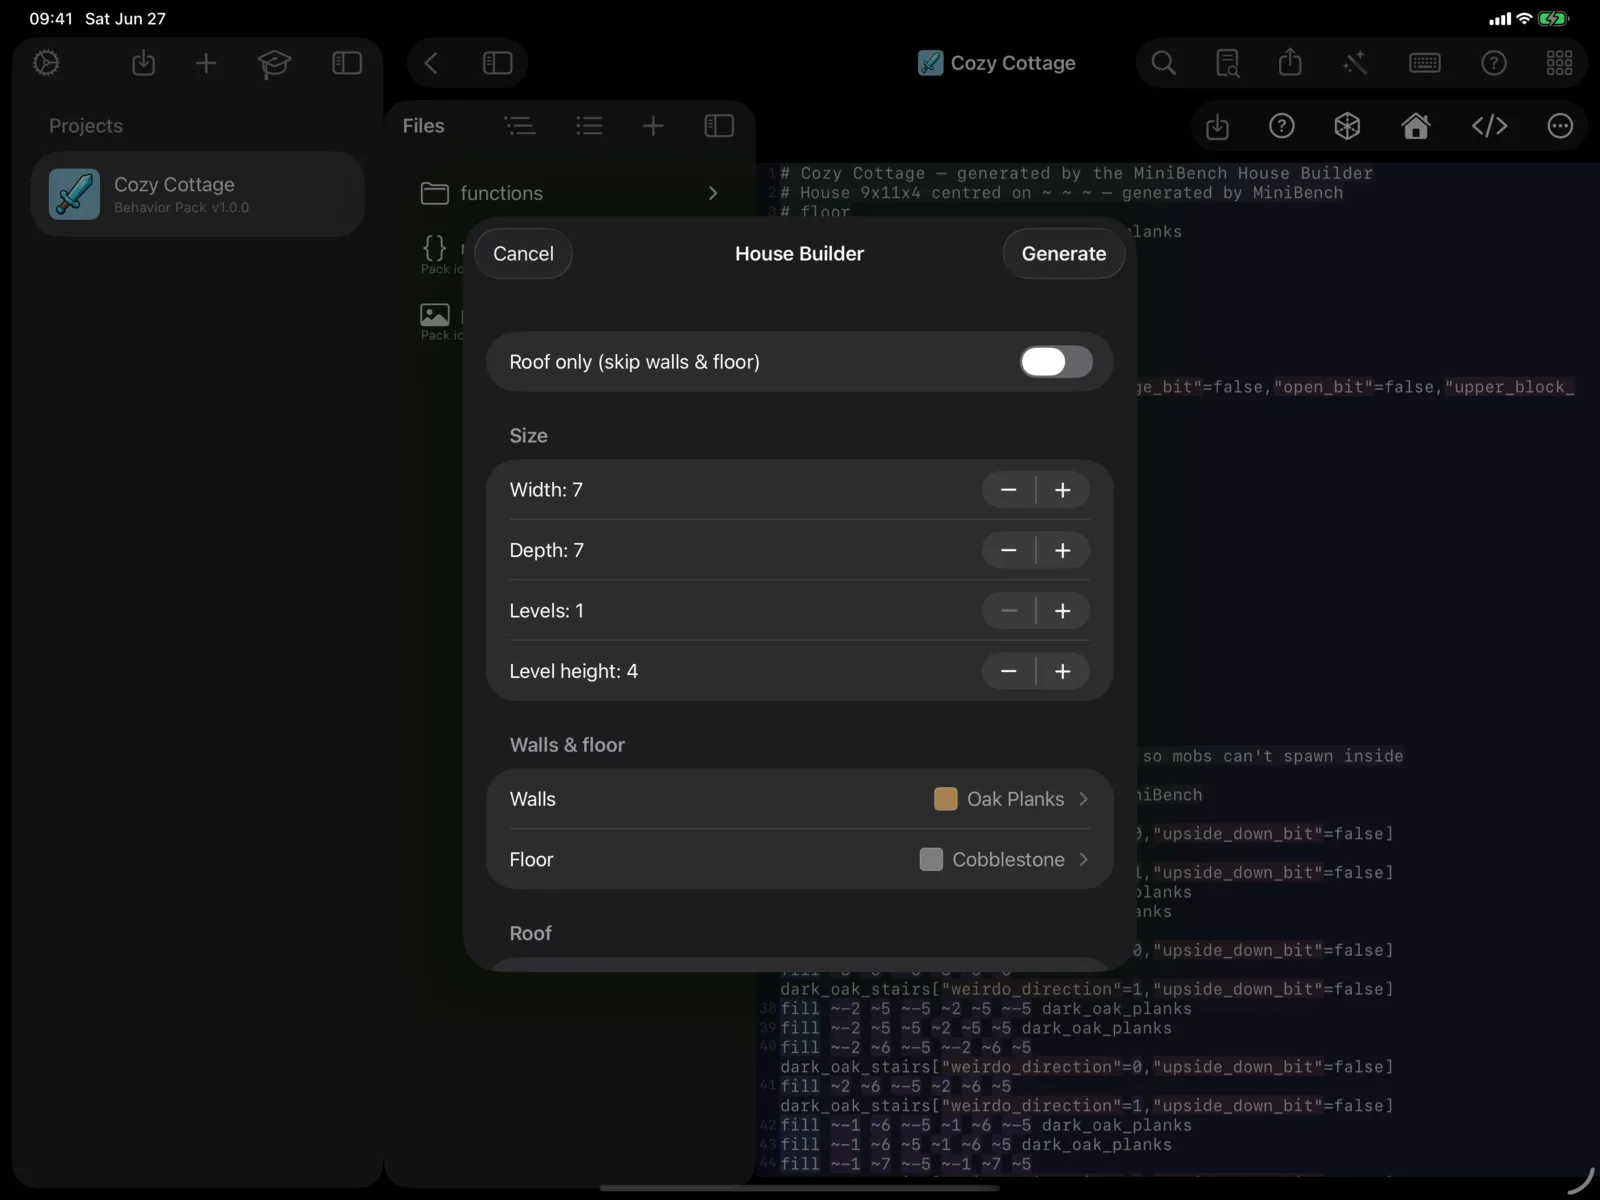The height and width of the screenshot is (1200, 1600).
Task: Decrease Level height with minus button
Action: 1009,671
